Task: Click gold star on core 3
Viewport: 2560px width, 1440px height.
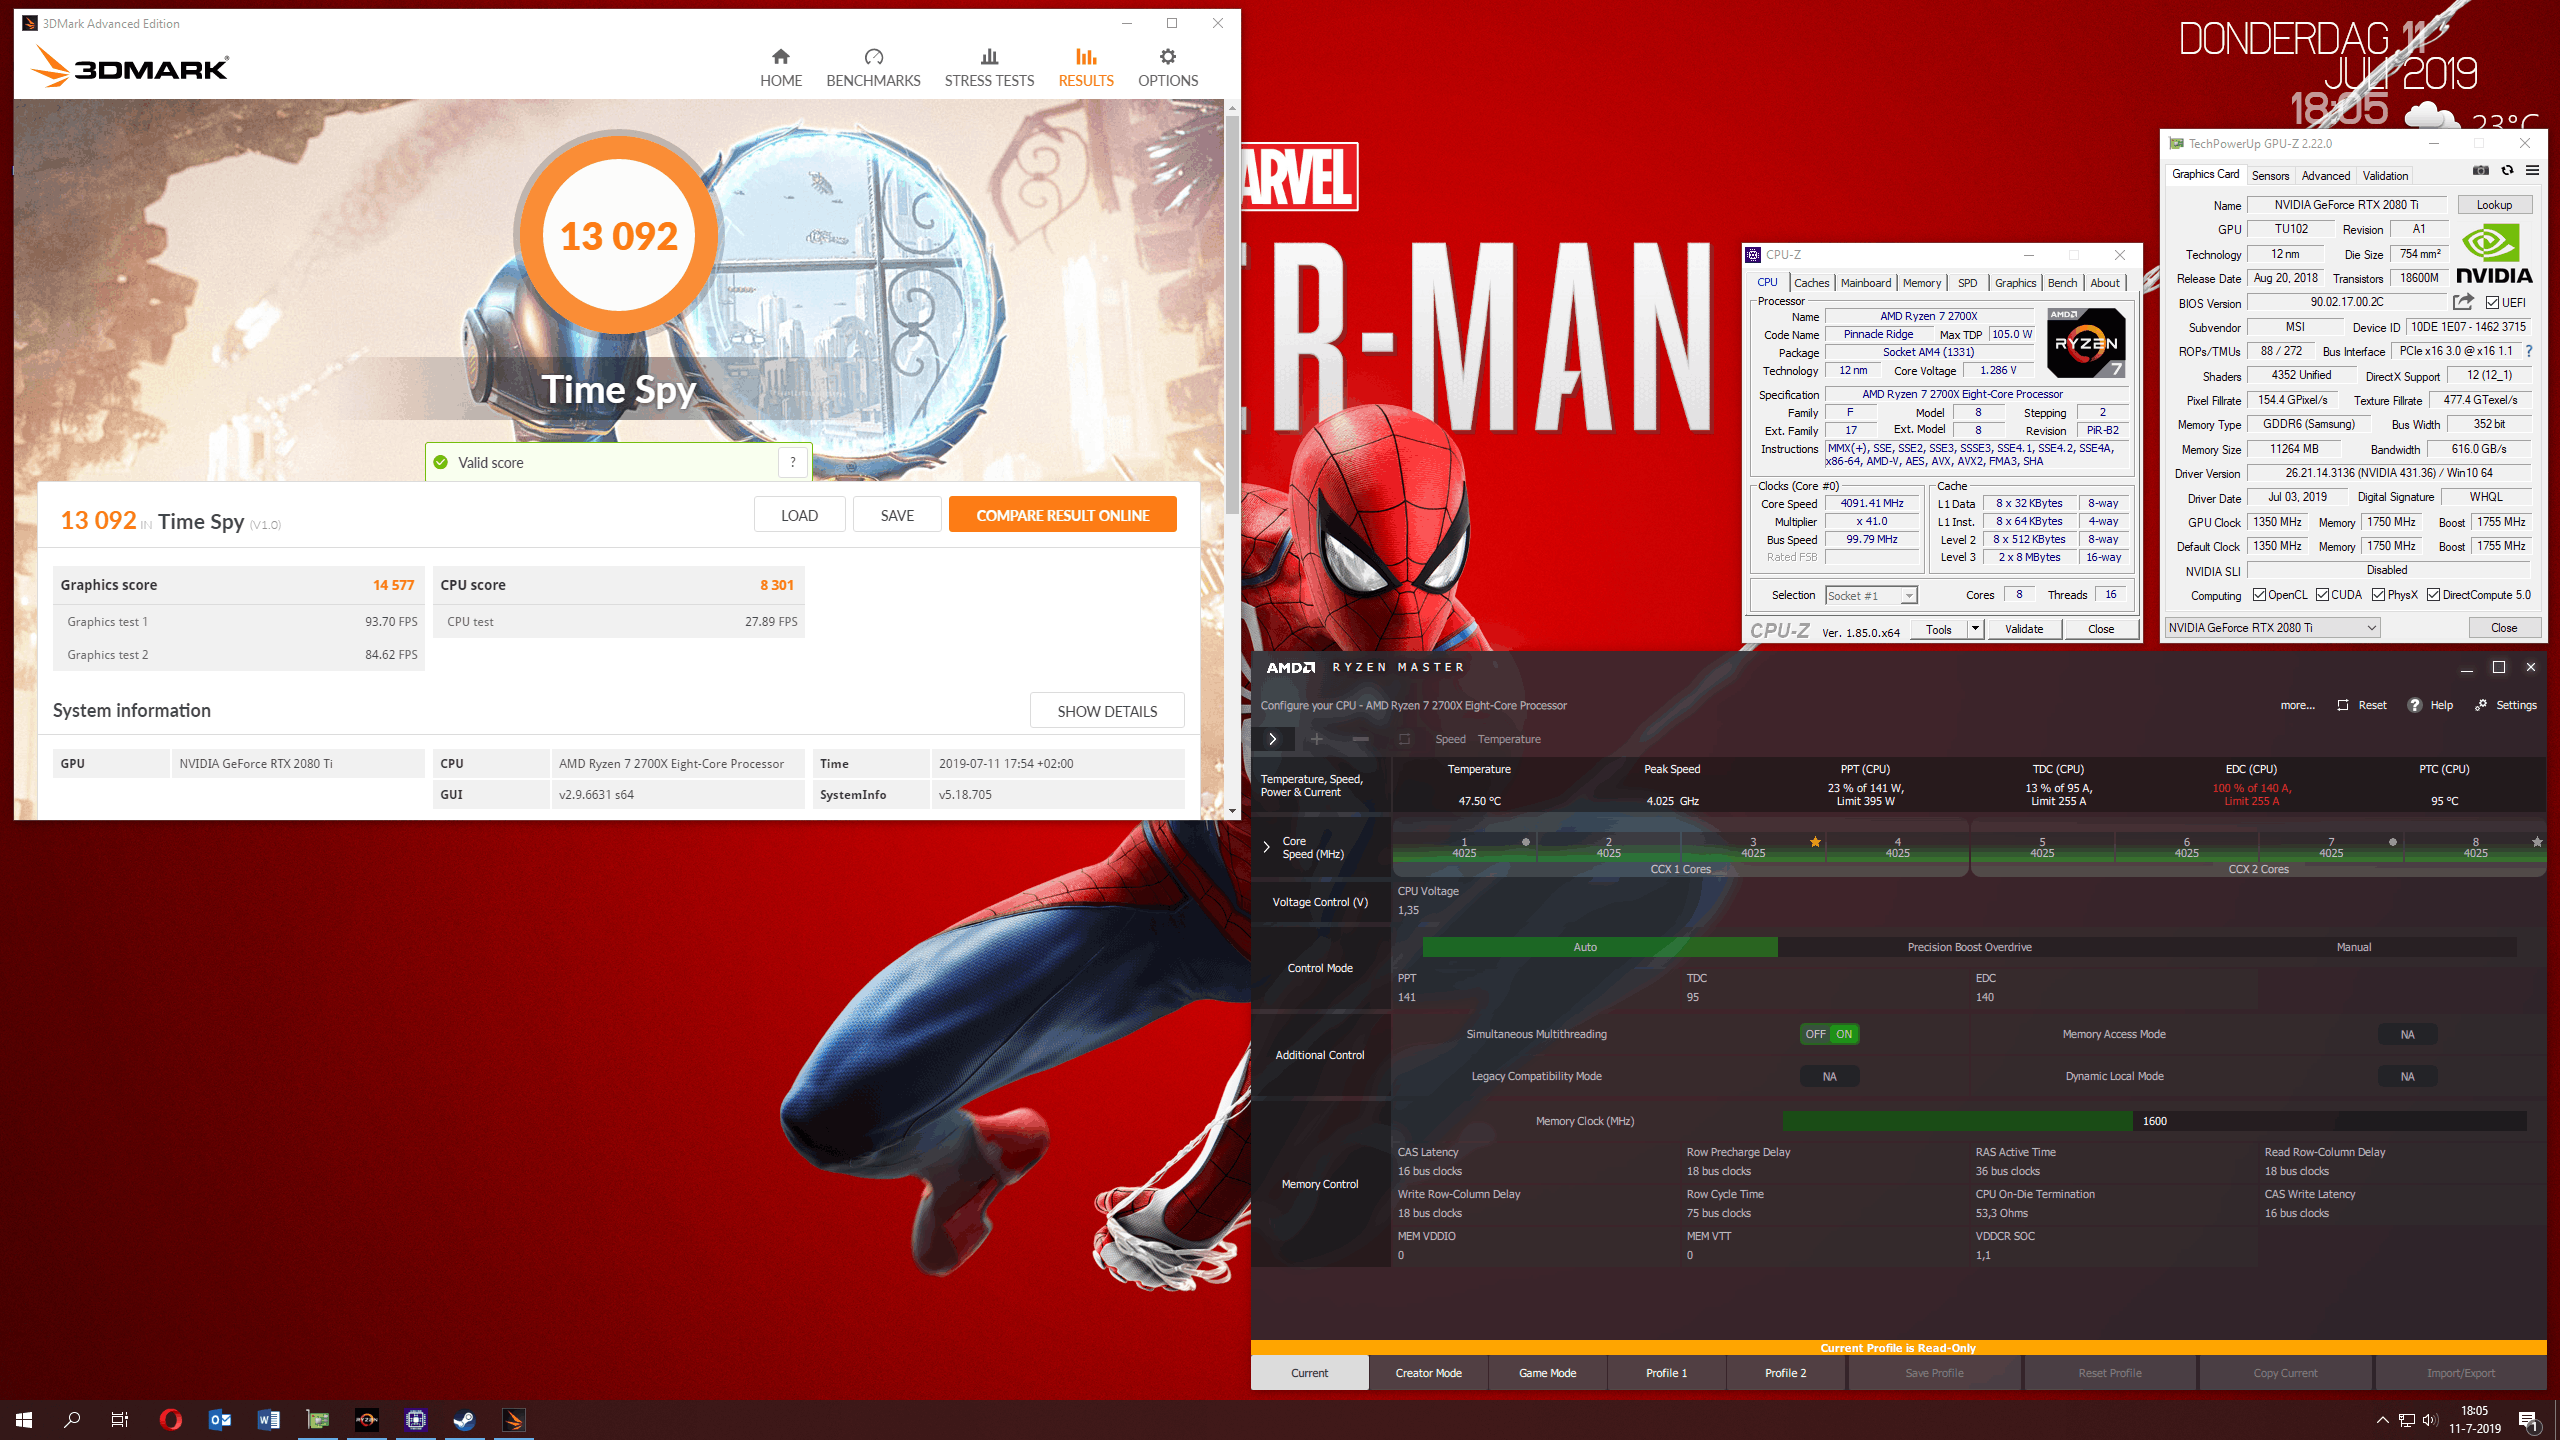Action: click(1815, 842)
